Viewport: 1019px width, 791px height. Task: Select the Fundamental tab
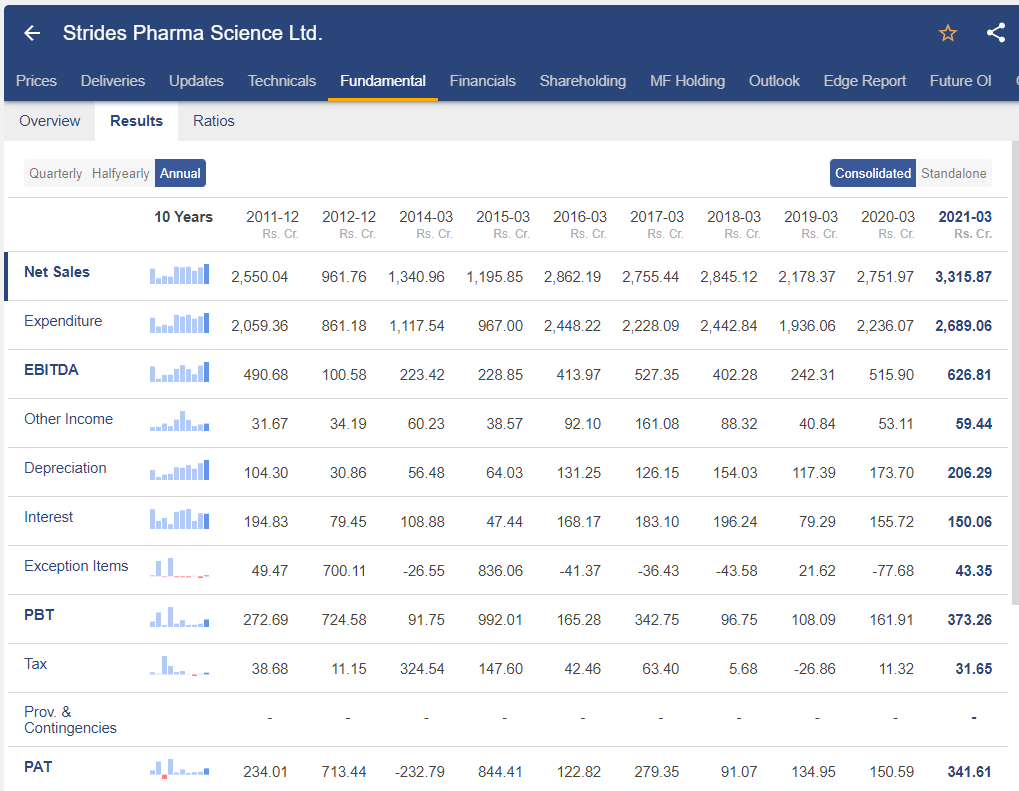click(x=383, y=81)
